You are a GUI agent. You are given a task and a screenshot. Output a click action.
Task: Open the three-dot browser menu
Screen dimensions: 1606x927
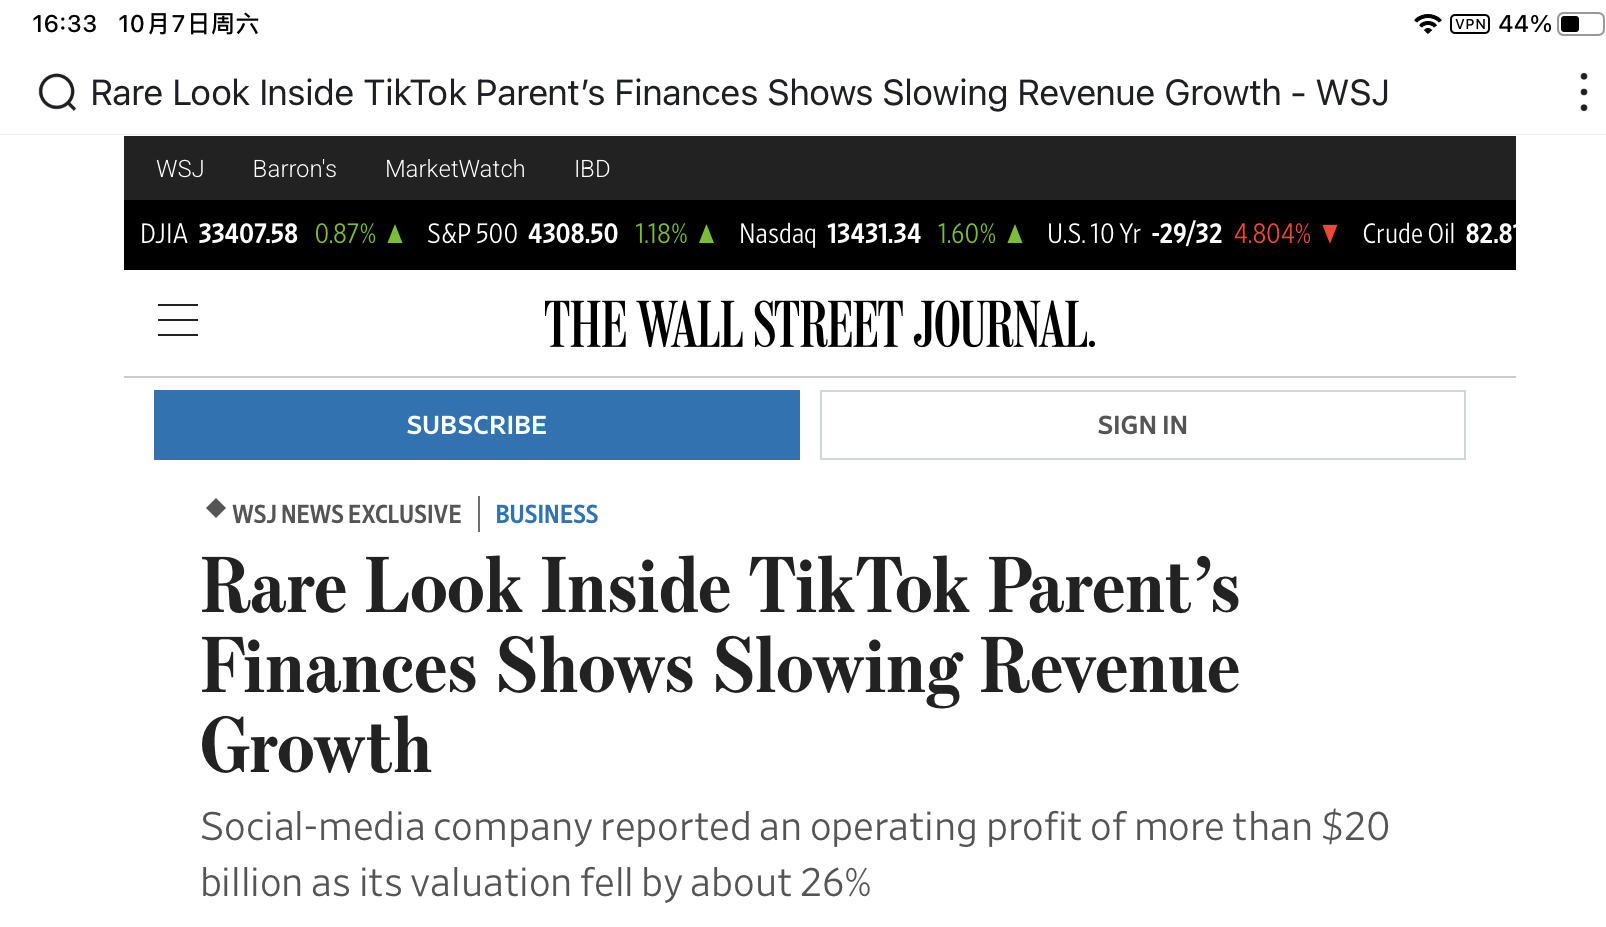(1583, 92)
